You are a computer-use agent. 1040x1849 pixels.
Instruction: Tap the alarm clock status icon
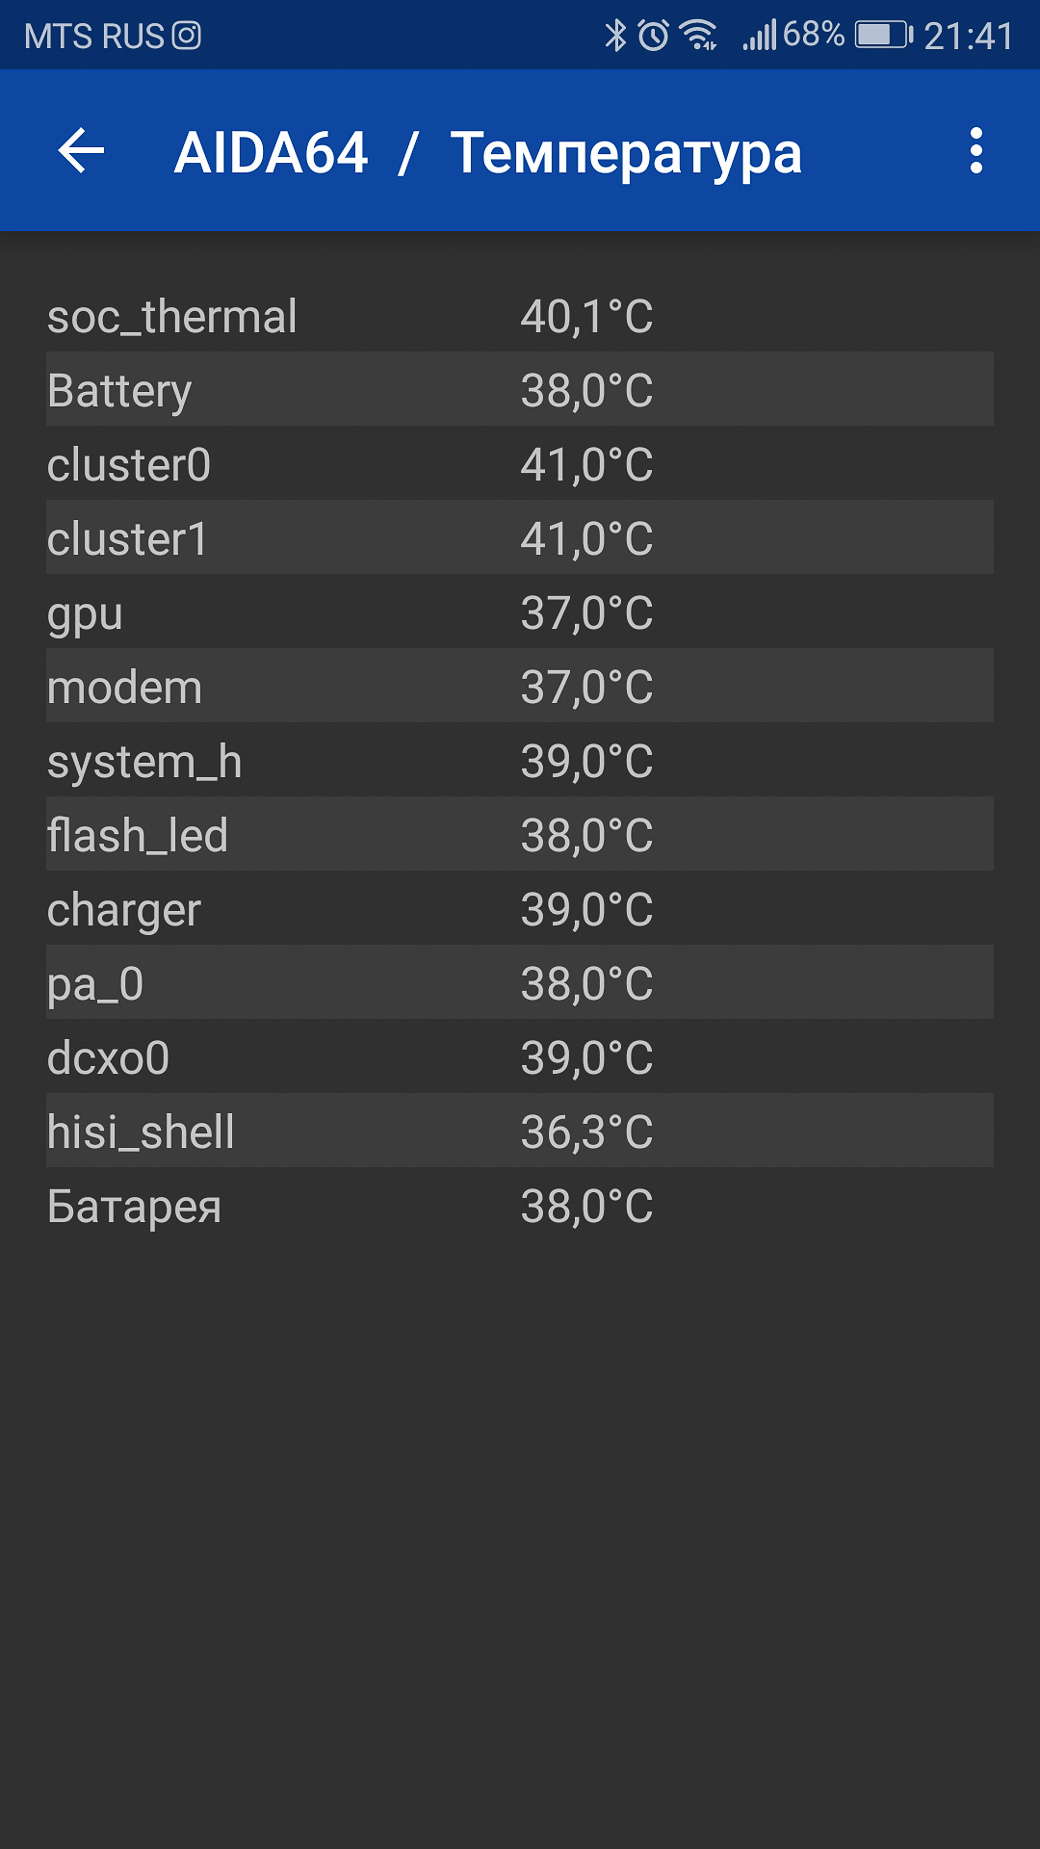(x=653, y=36)
